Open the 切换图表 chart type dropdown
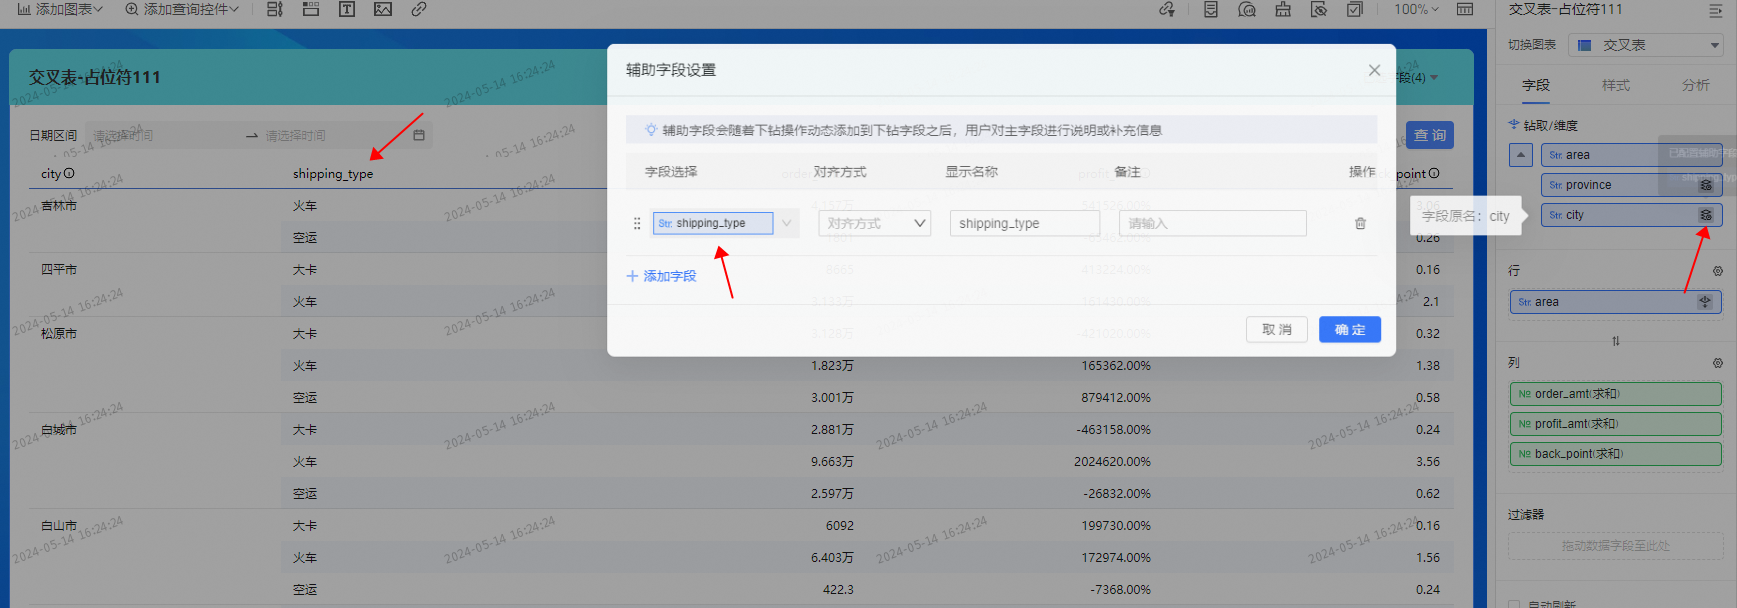The width and height of the screenshot is (1737, 608). point(1645,45)
